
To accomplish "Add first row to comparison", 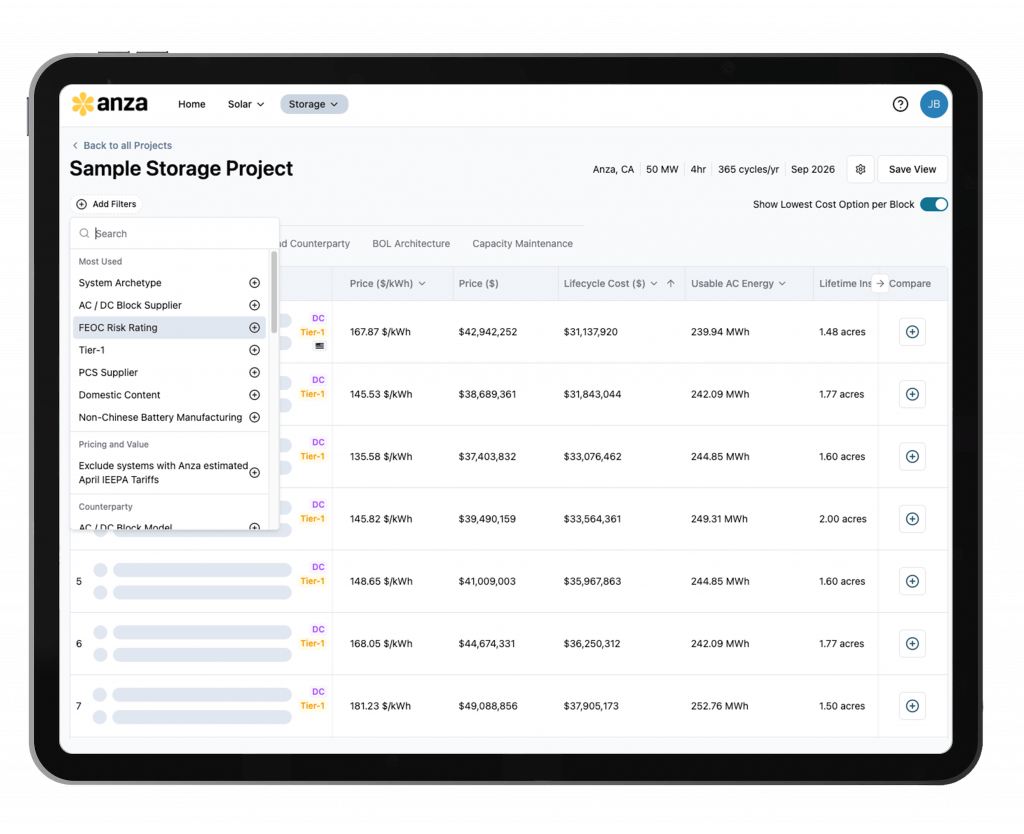I will pyautogui.click(x=911, y=332).
